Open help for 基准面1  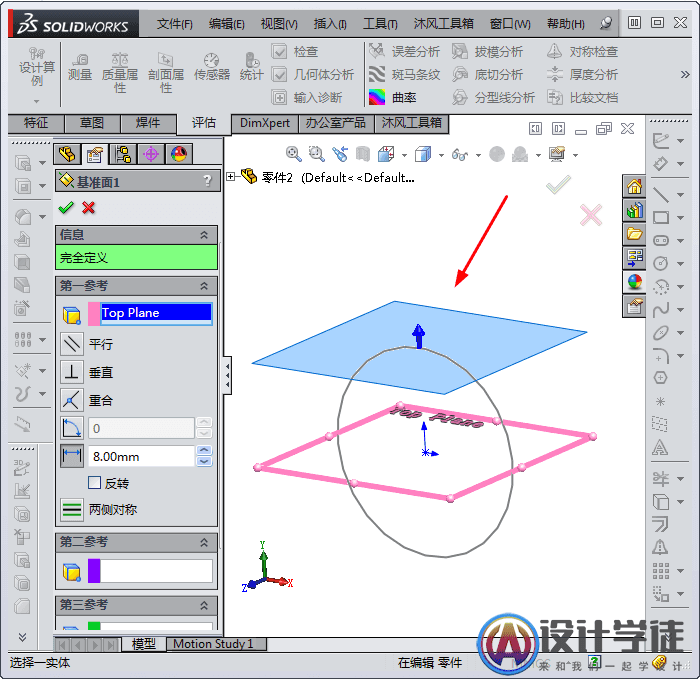[x=207, y=181]
